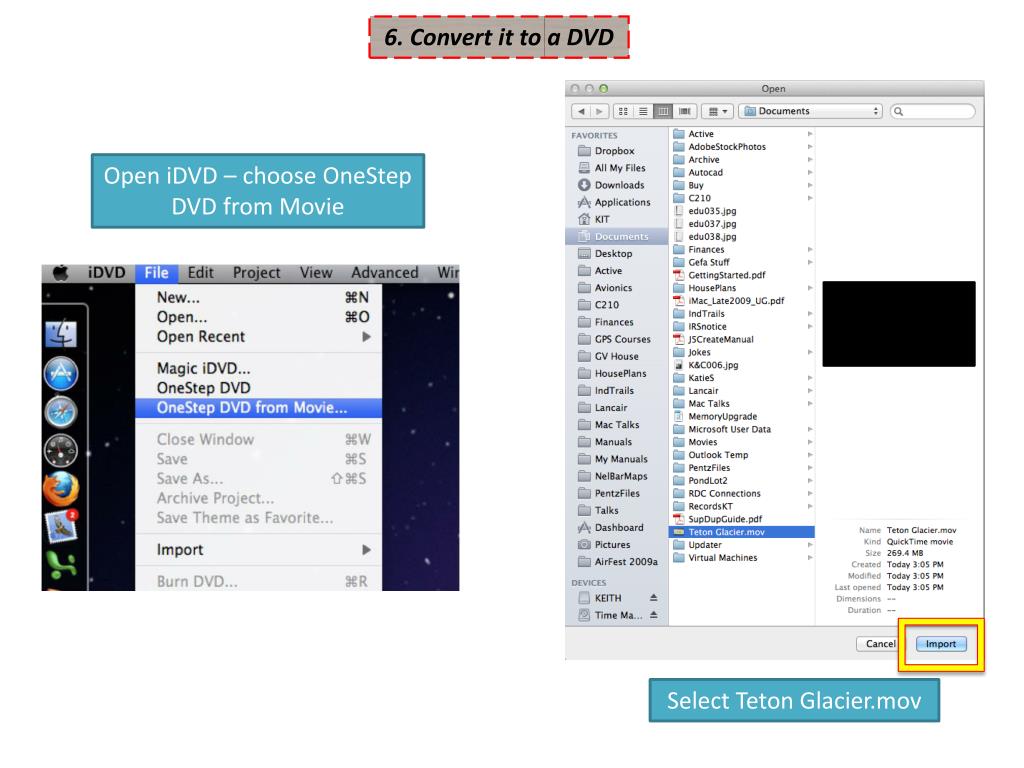Viewport: 1024px width, 768px height.
Task: Open the Edit menu
Action: 200,272
